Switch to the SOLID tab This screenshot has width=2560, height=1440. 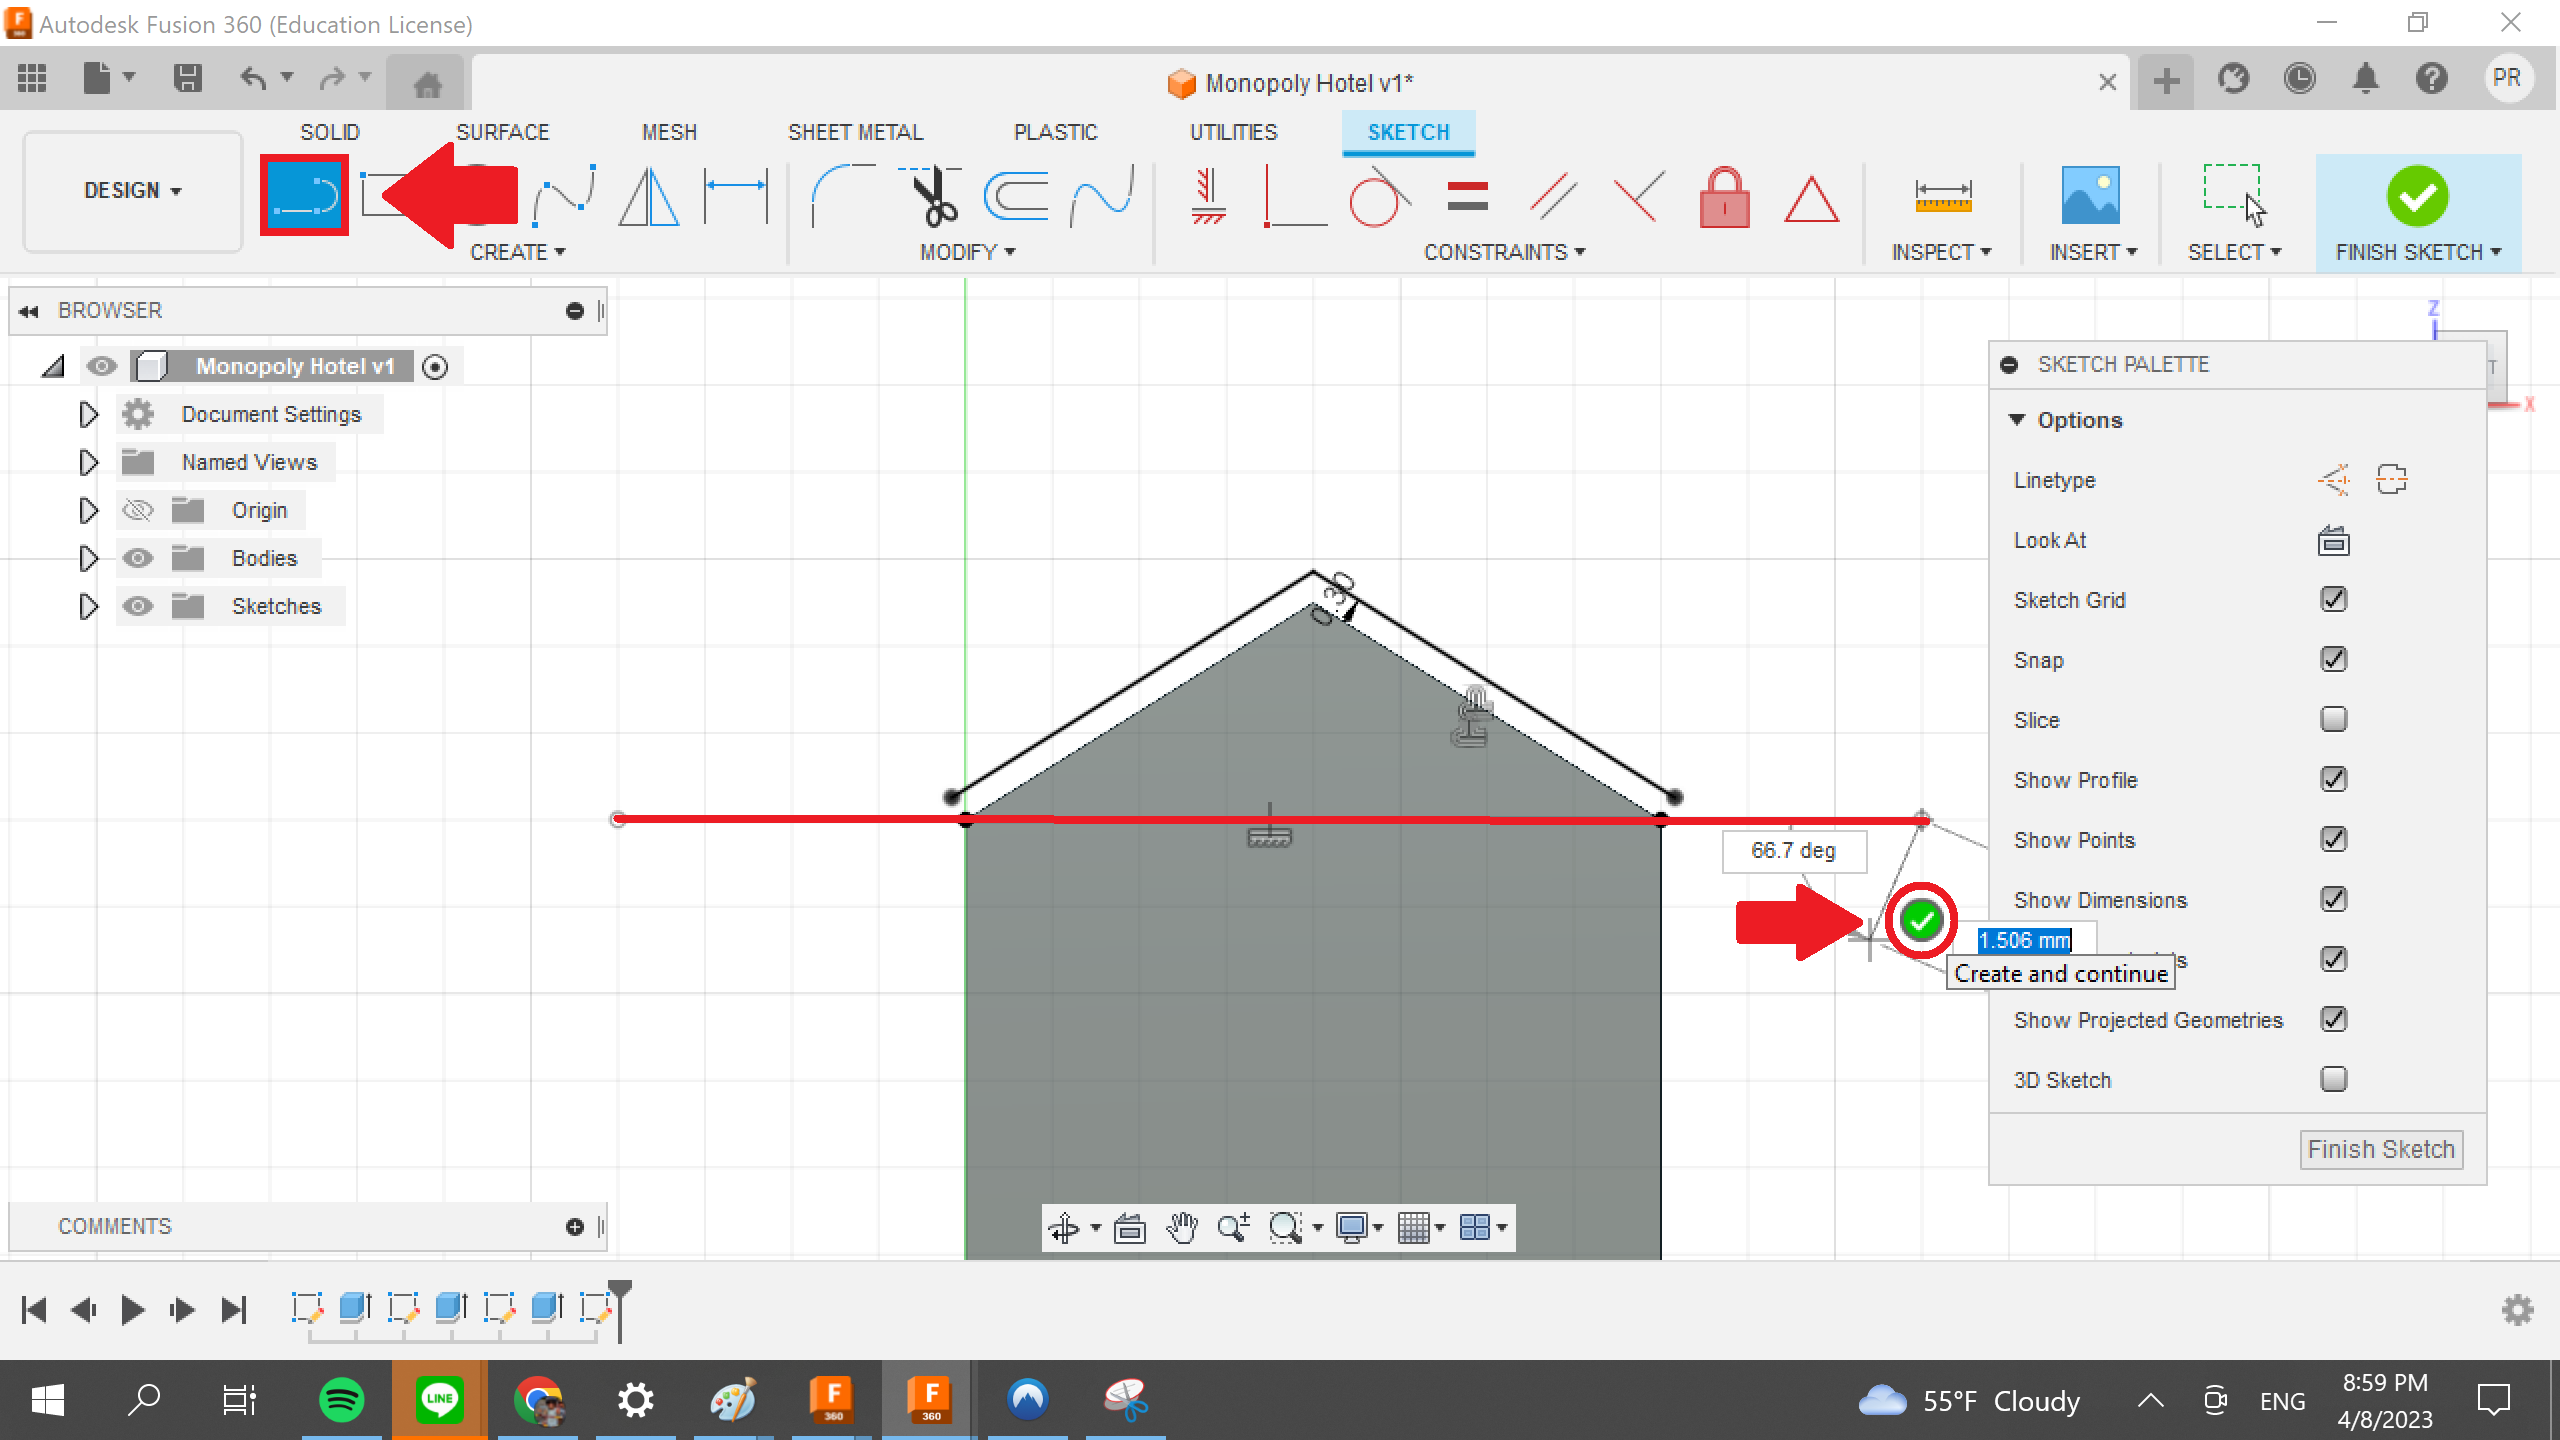330,131
